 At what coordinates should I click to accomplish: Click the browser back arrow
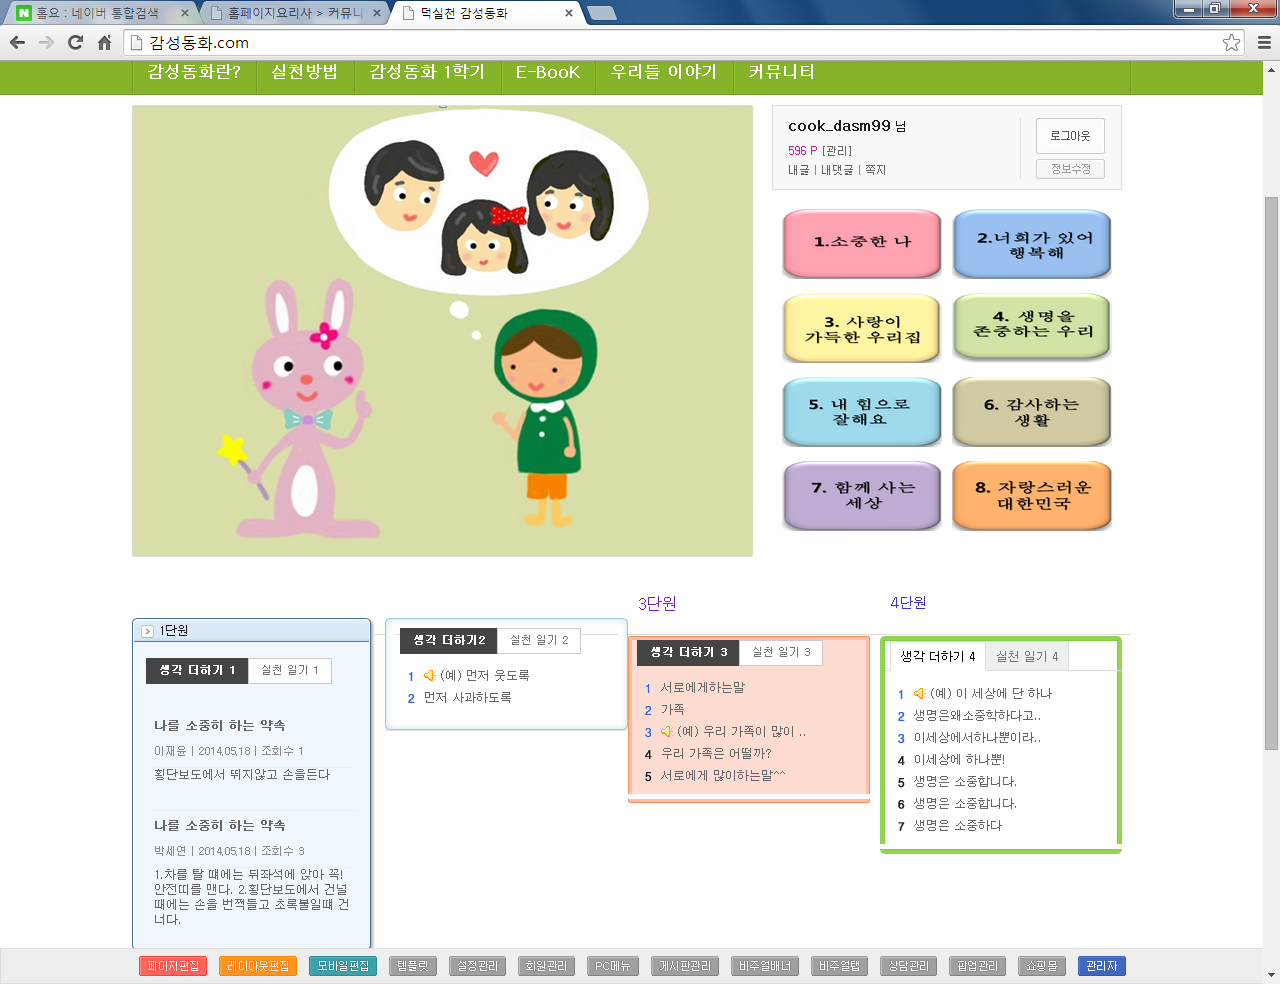[17, 42]
